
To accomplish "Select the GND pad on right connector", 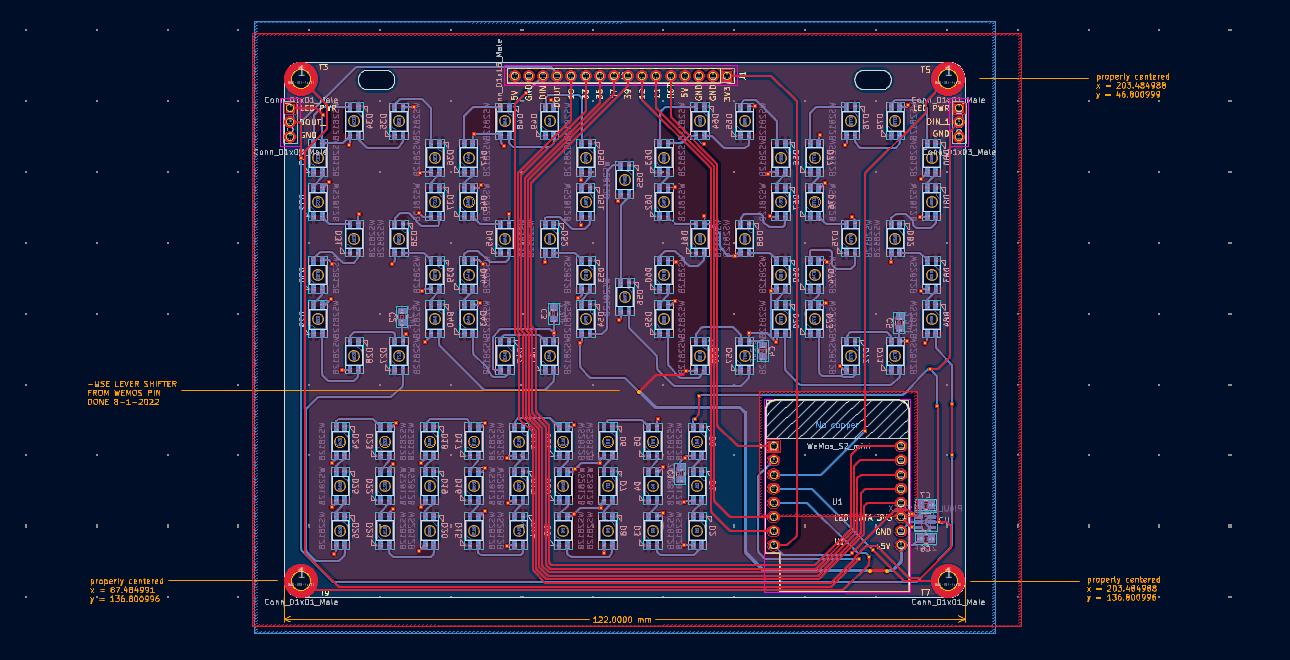I will [959, 136].
